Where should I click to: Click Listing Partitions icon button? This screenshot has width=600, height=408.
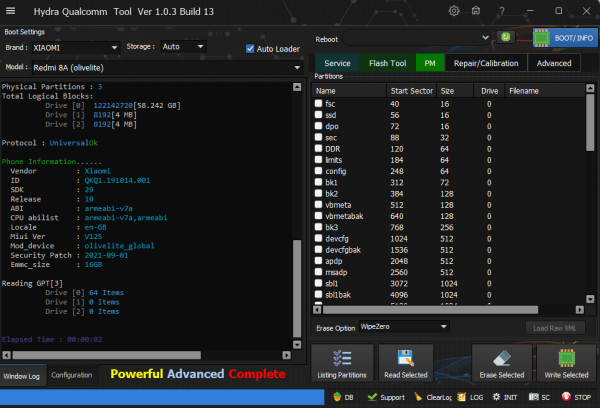tap(342, 363)
